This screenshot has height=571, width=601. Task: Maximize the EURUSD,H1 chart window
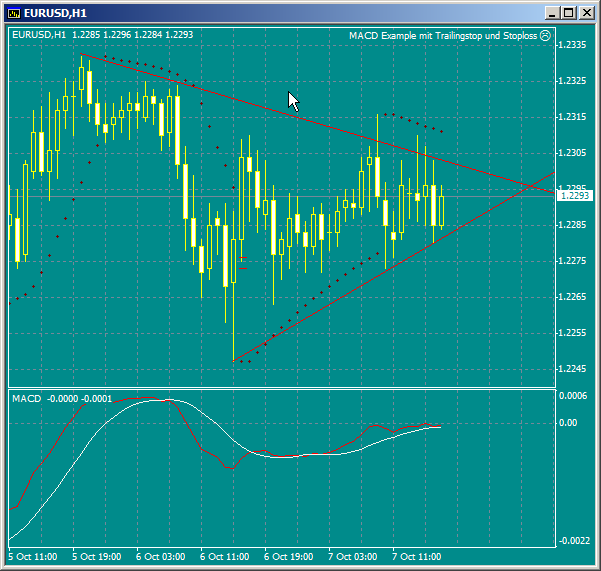click(x=569, y=12)
